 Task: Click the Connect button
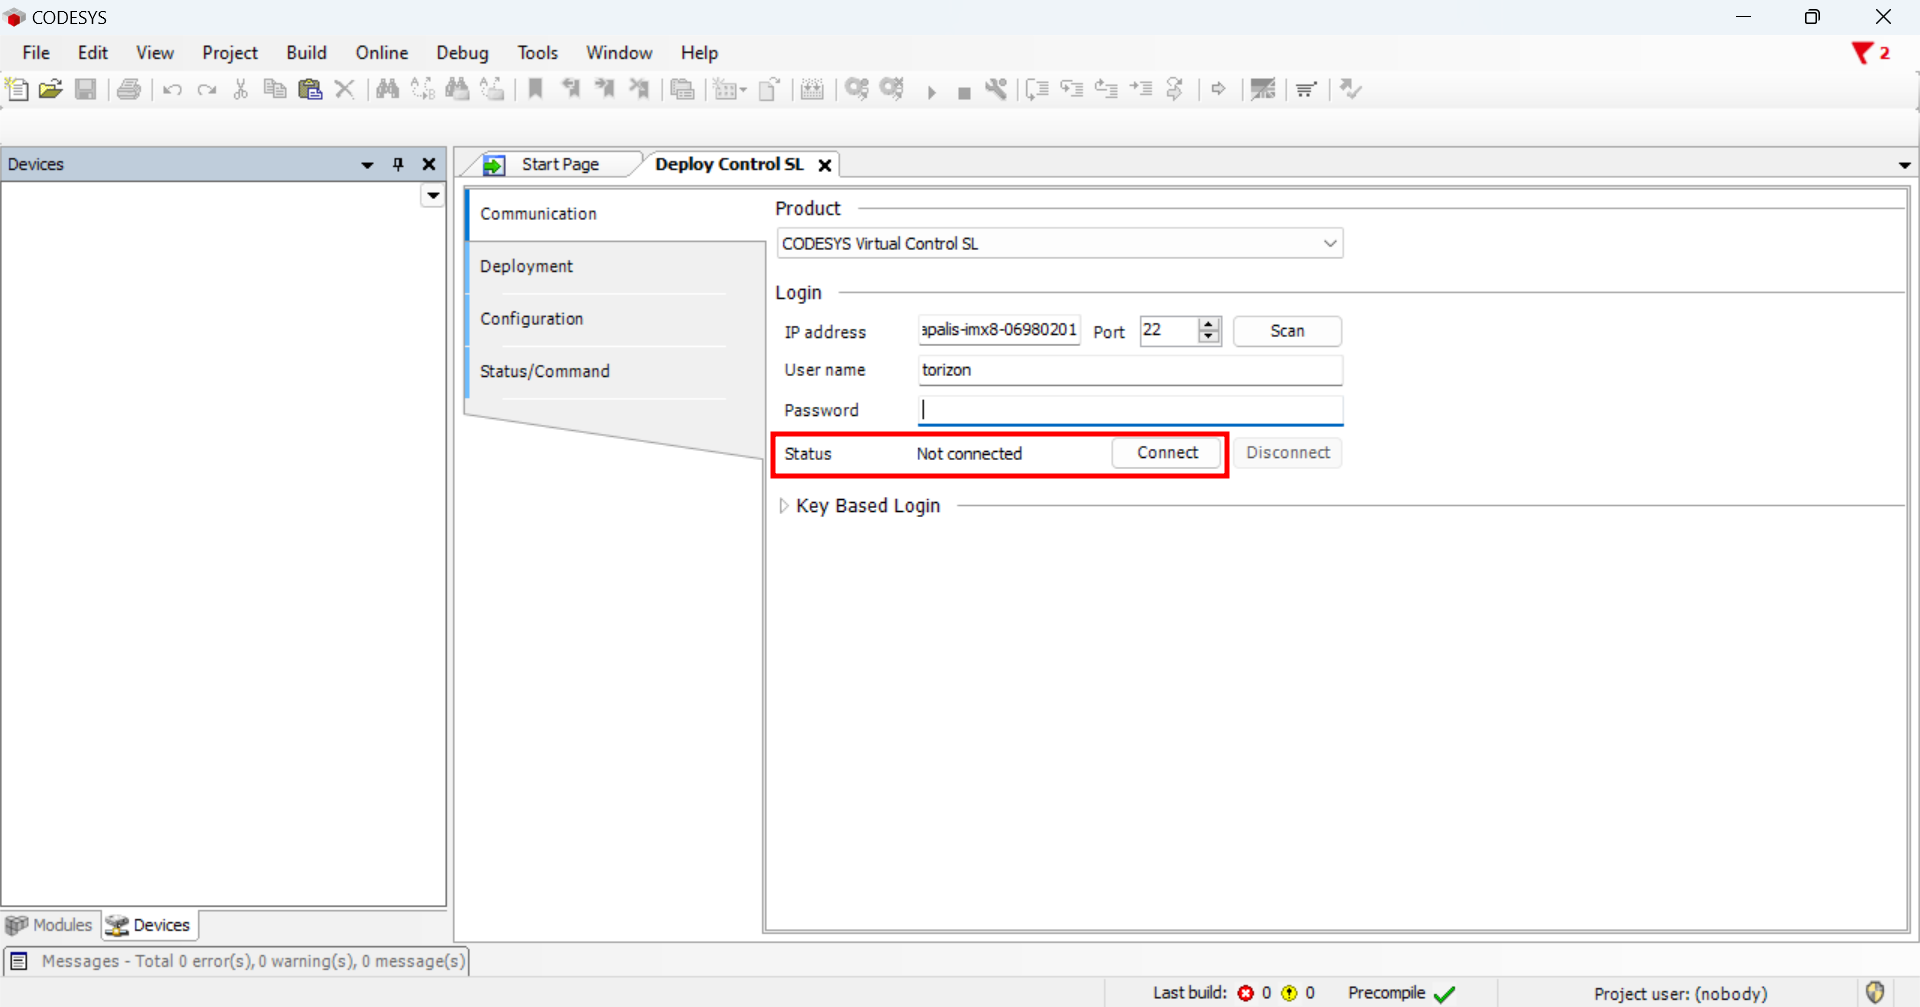point(1167,453)
